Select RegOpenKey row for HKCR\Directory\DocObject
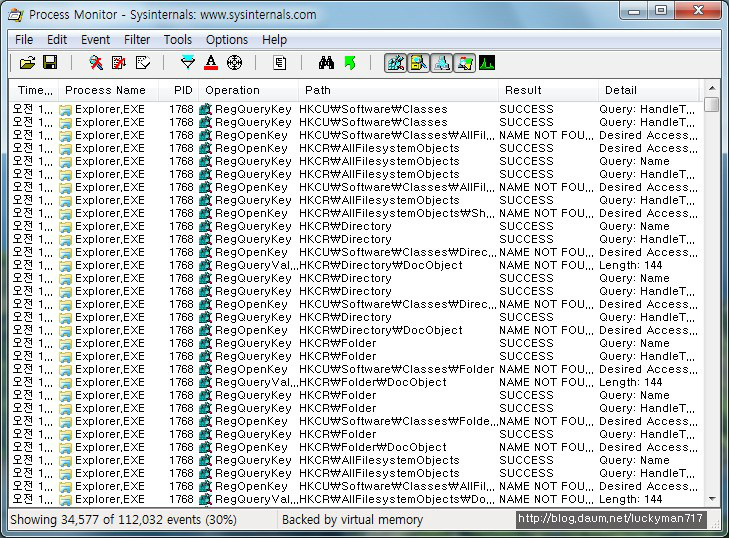The height and width of the screenshot is (538, 729). pyautogui.click(x=354, y=331)
